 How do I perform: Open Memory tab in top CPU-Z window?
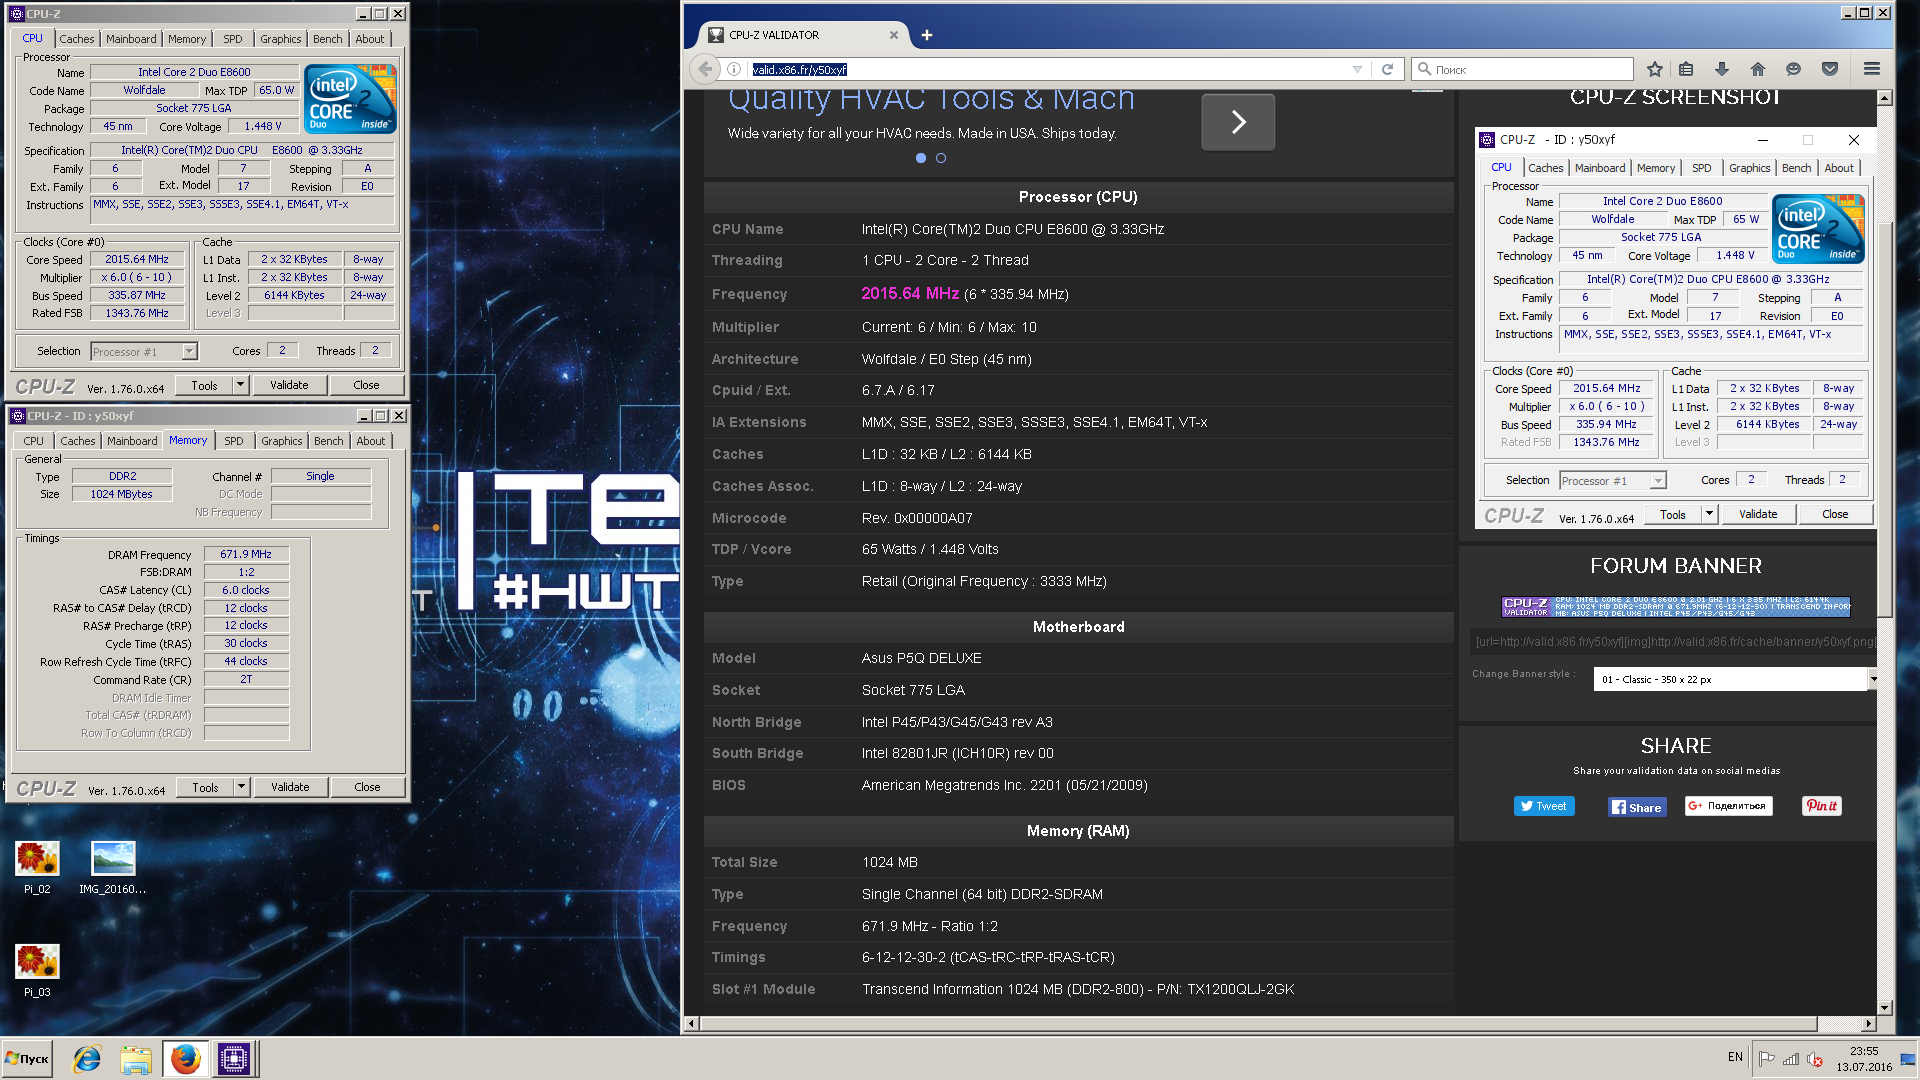pyautogui.click(x=187, y=39)
